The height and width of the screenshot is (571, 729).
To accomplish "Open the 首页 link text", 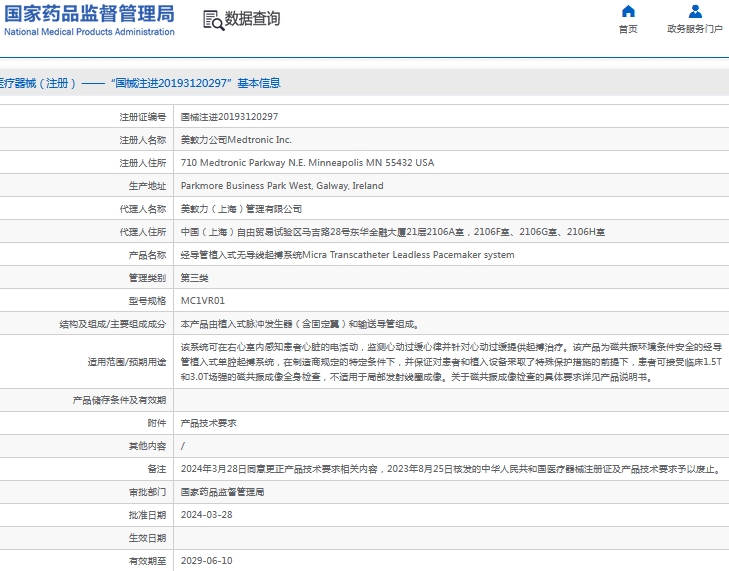I will click(x=628, y=29).
